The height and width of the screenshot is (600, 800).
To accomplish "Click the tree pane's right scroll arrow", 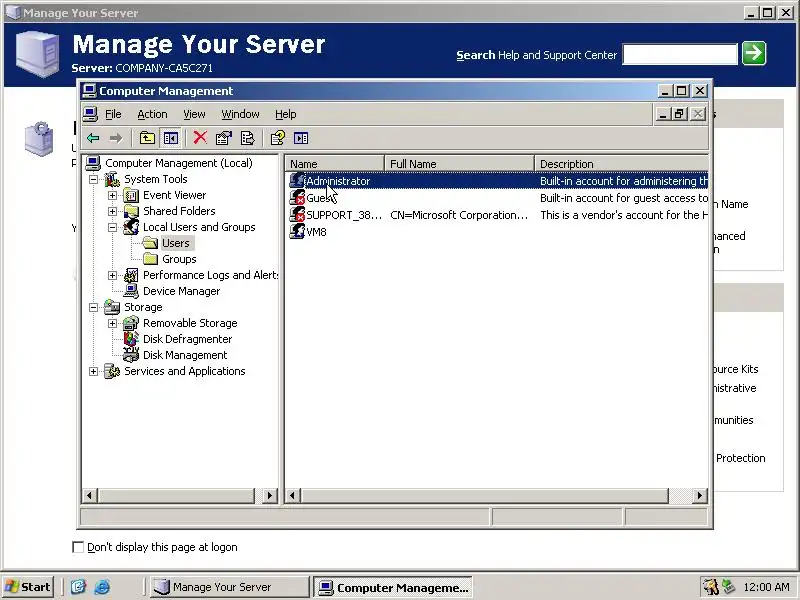I will pos(270,495).
